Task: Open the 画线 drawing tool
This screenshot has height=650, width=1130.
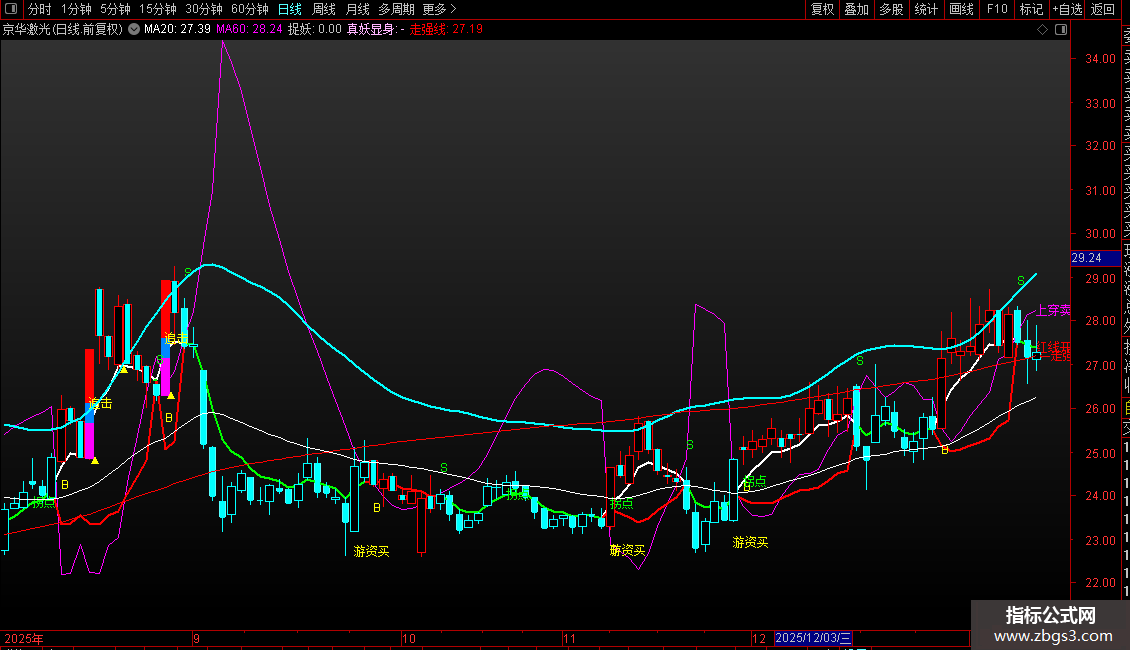Action: pos(961,9)
